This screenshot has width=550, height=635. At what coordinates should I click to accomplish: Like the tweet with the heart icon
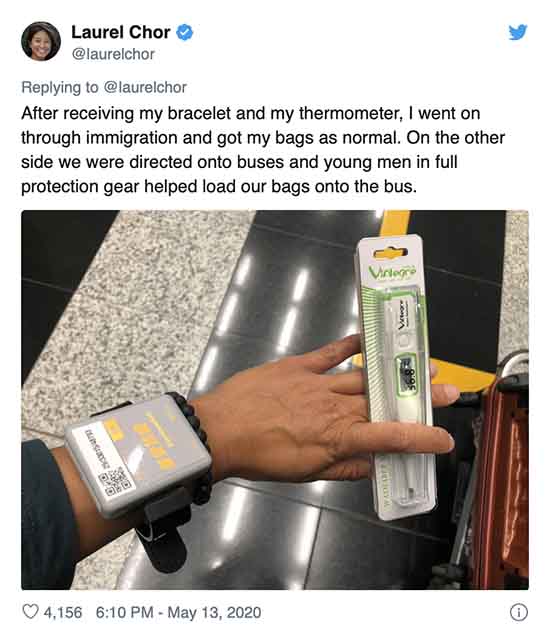coord(30,612)
